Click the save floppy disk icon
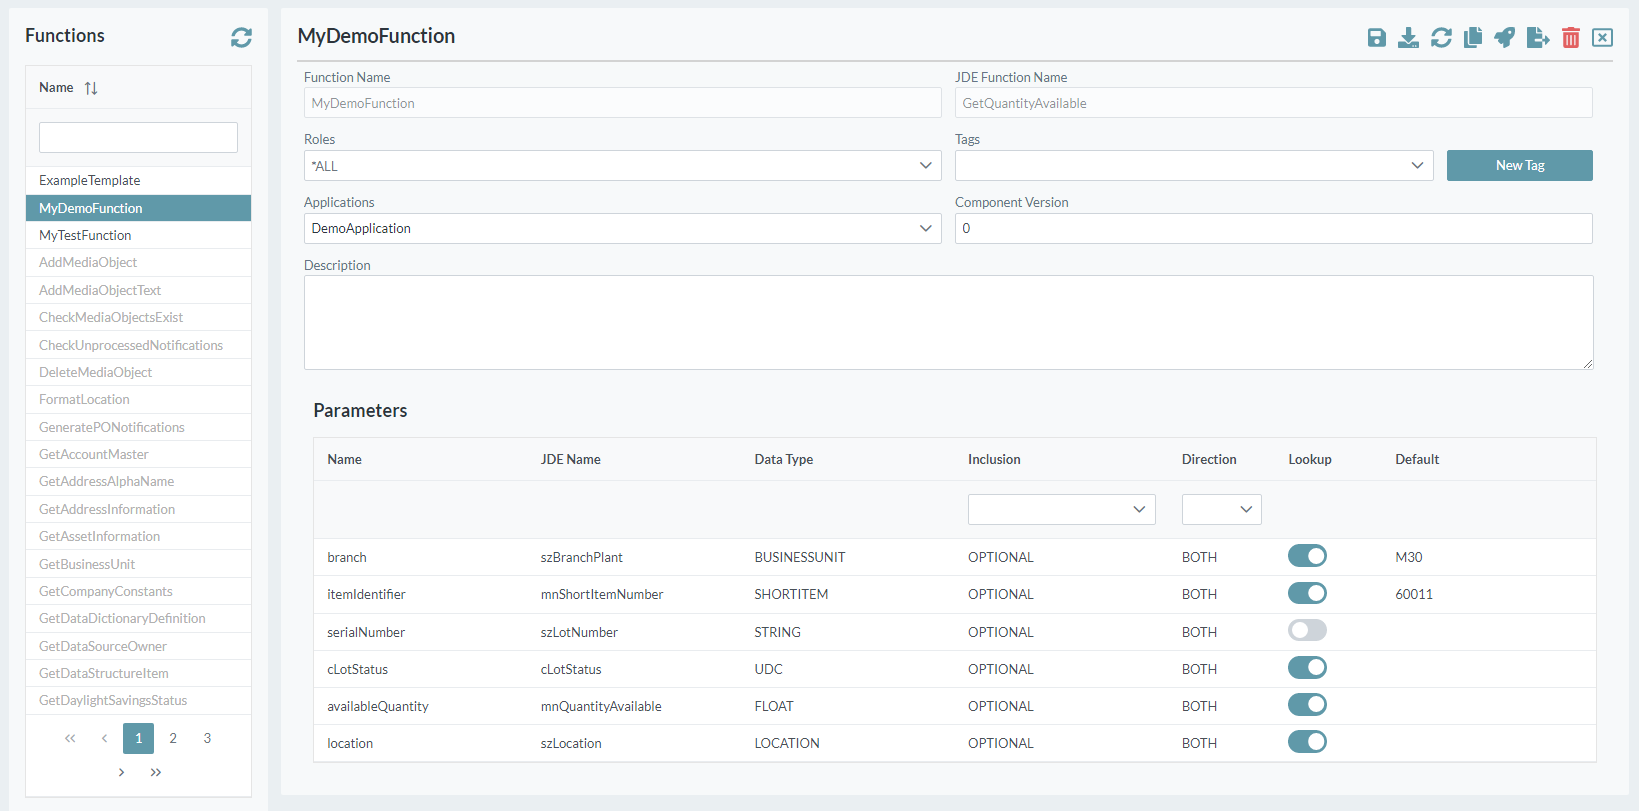 coord(1377,38)
